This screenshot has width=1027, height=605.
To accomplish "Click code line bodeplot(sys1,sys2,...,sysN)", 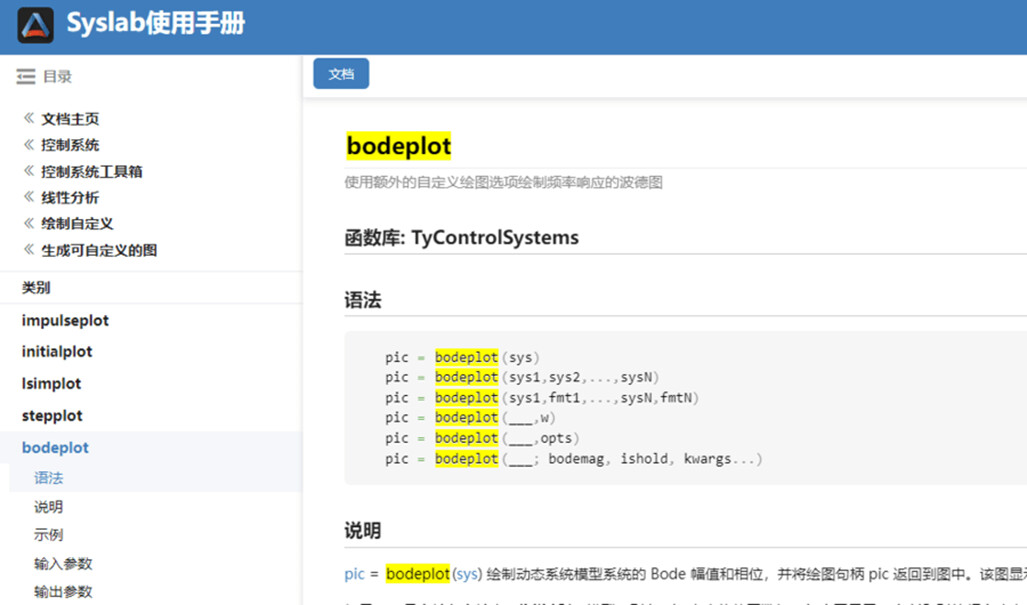I will click(x=522, y=377).
